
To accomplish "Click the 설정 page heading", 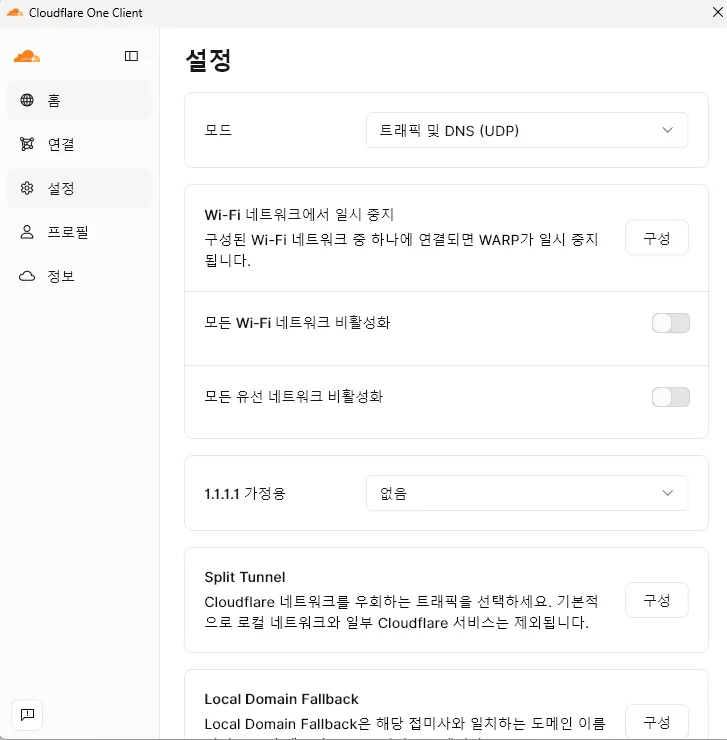I will coord(208,60).
